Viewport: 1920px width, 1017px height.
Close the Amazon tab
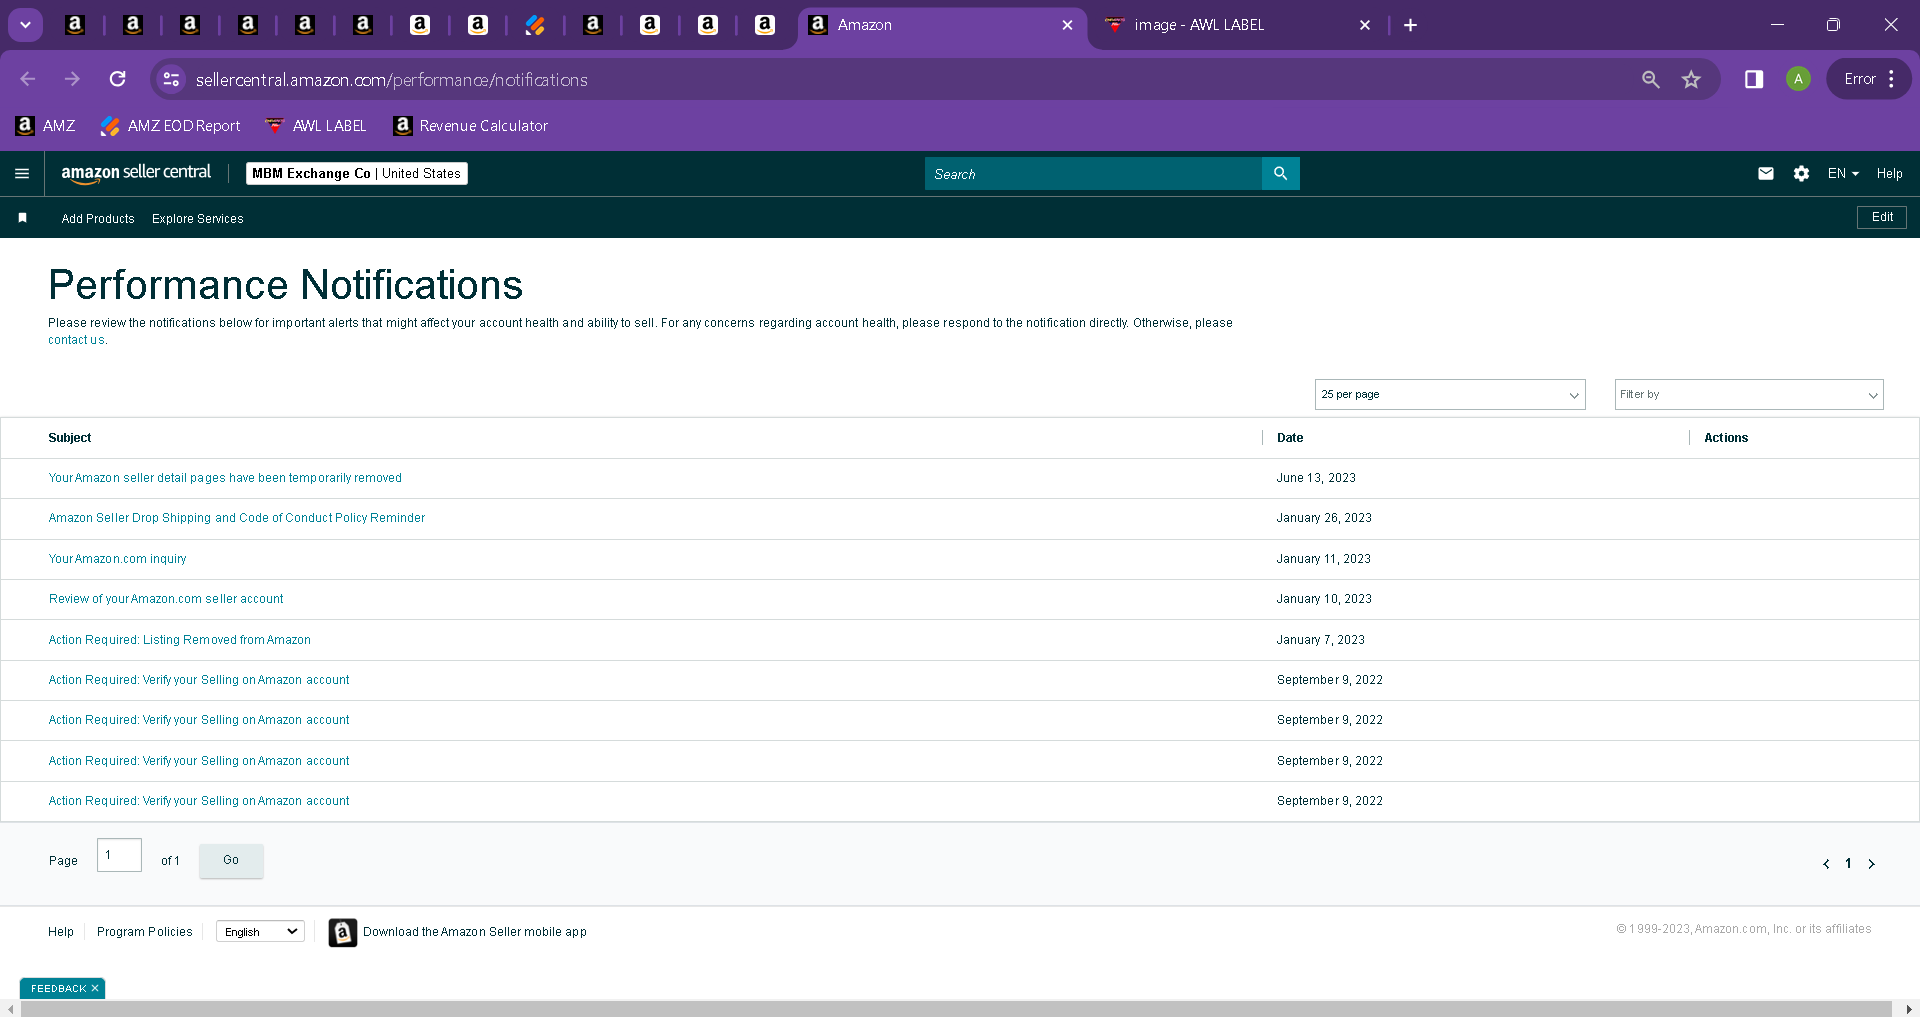click(1067, 25)
